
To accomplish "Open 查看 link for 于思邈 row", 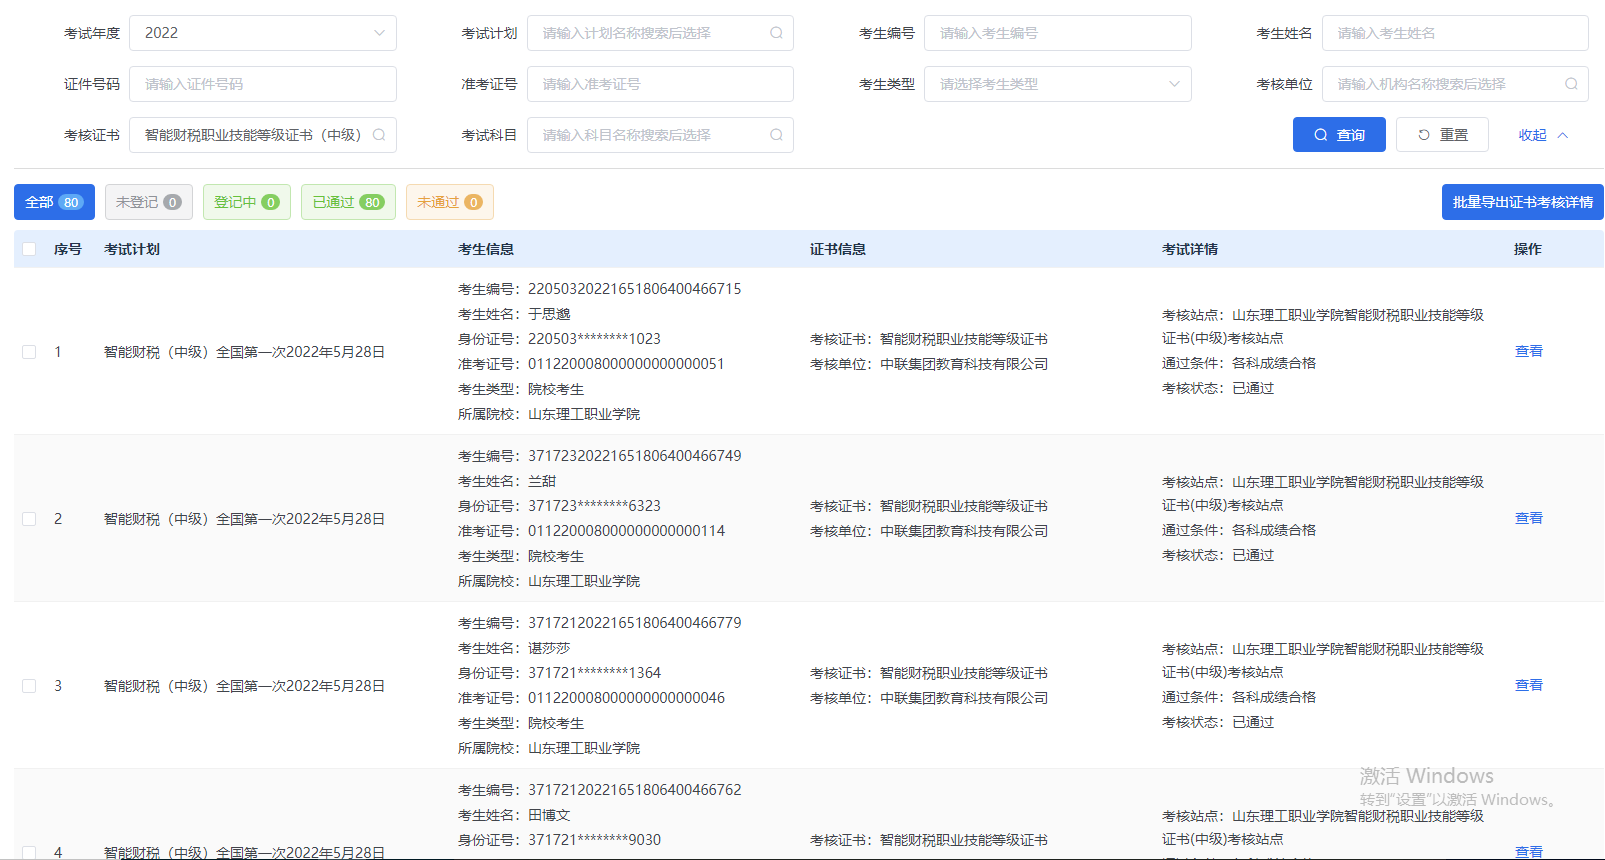I will [1529, 351].
